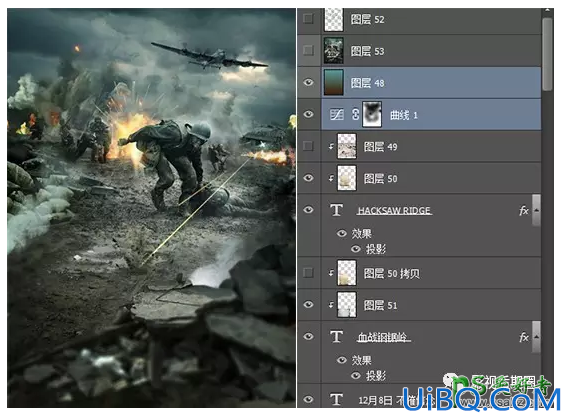
Task: Toggle 投影 eye under 血战钢锯岭
Action: pyautogui.click(x=356, y=375)
